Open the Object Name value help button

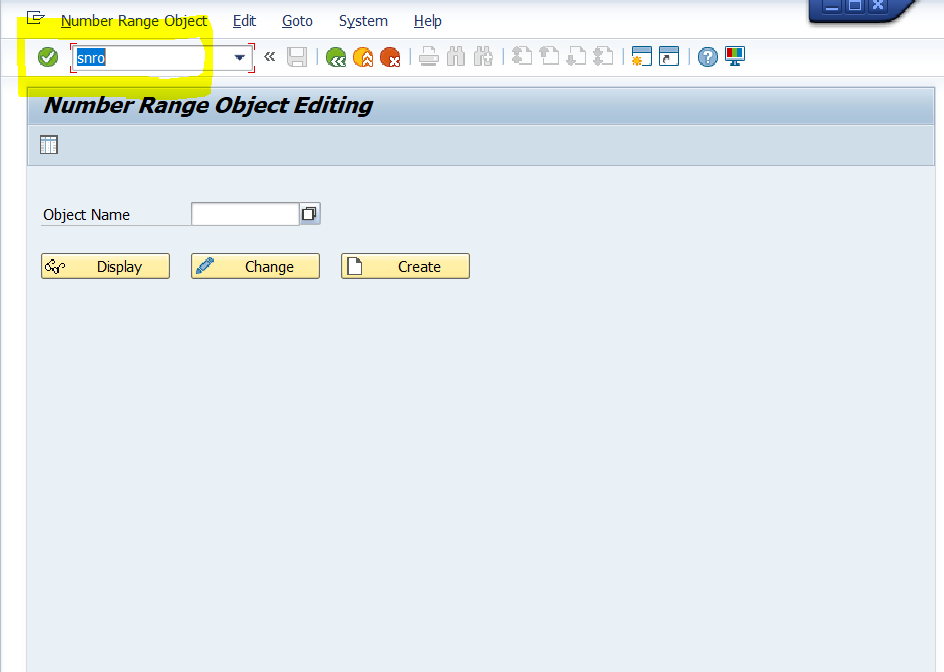pos(309,214)
